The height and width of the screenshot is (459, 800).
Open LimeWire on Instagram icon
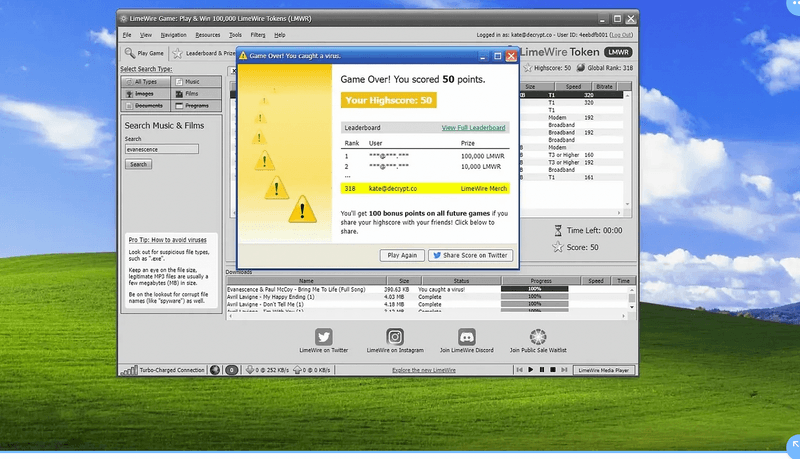pyautogui.click(x=395, y=337)
